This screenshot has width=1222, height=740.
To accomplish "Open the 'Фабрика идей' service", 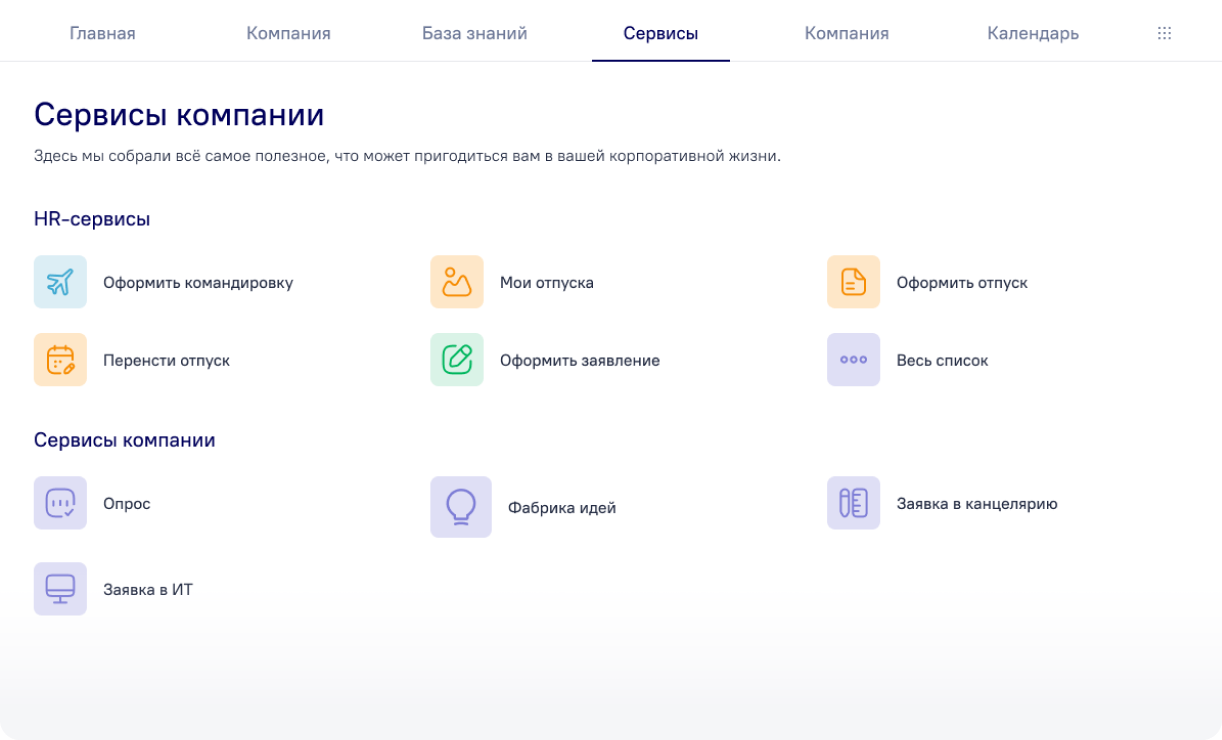I will coord(562,507).
